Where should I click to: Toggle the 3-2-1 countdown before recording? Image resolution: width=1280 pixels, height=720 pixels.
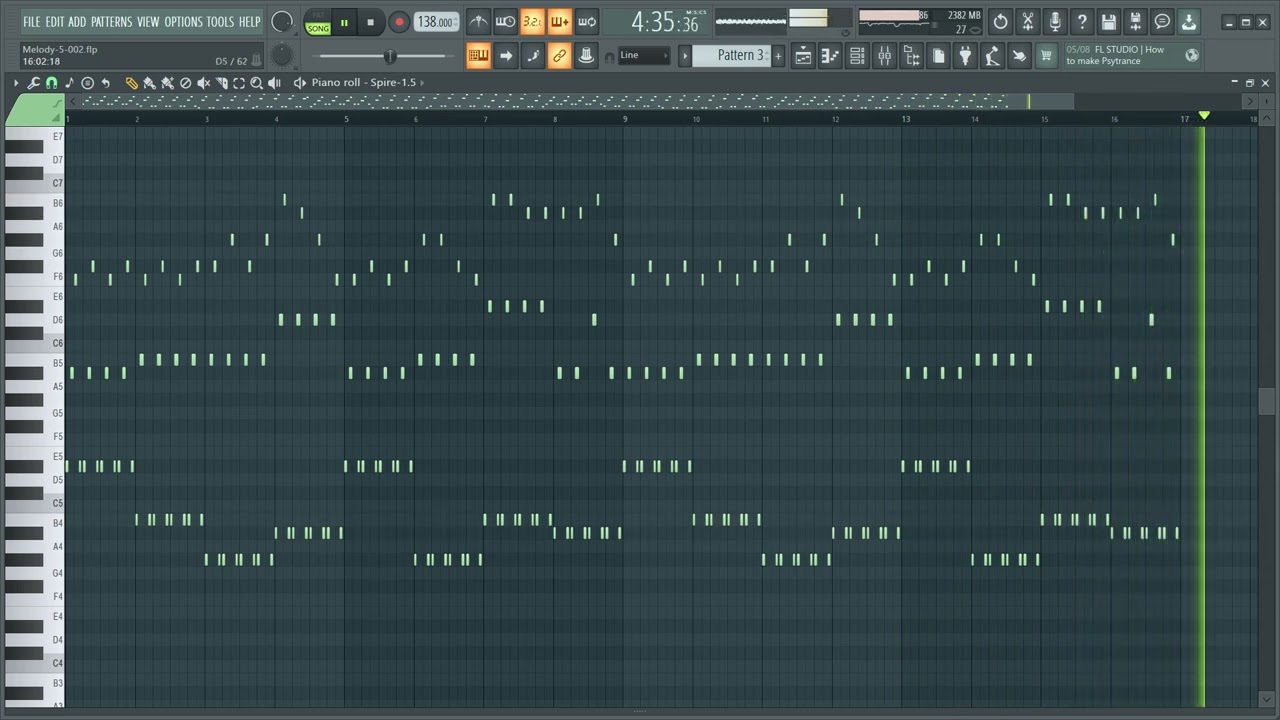[532, 22]
